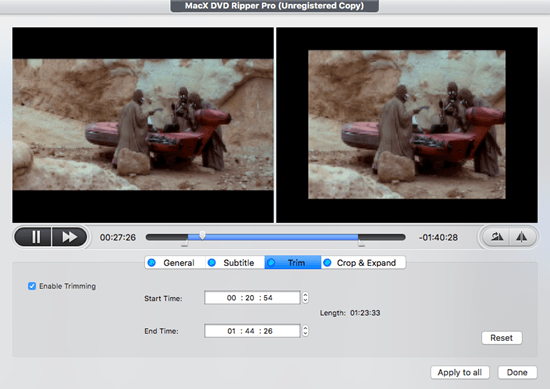The image size is (550, 389).
Task: Select the Trim tab
Action: tap(293, 263)
